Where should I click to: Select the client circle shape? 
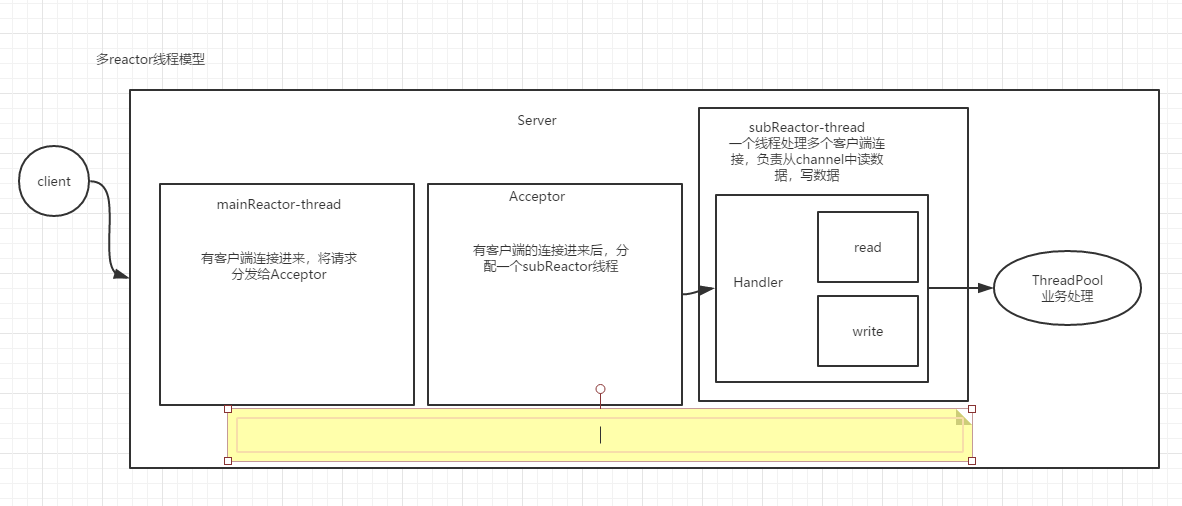point(54,181)
